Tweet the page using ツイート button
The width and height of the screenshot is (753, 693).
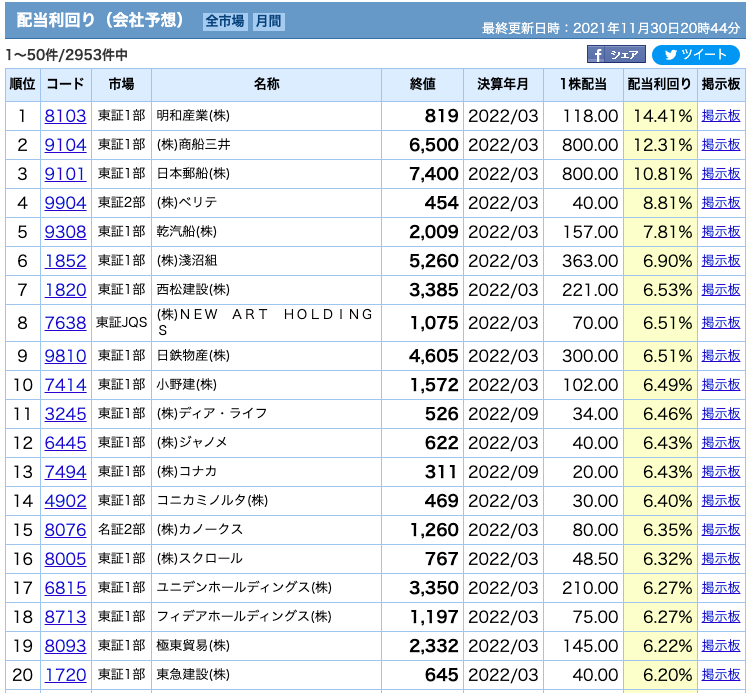696,55
